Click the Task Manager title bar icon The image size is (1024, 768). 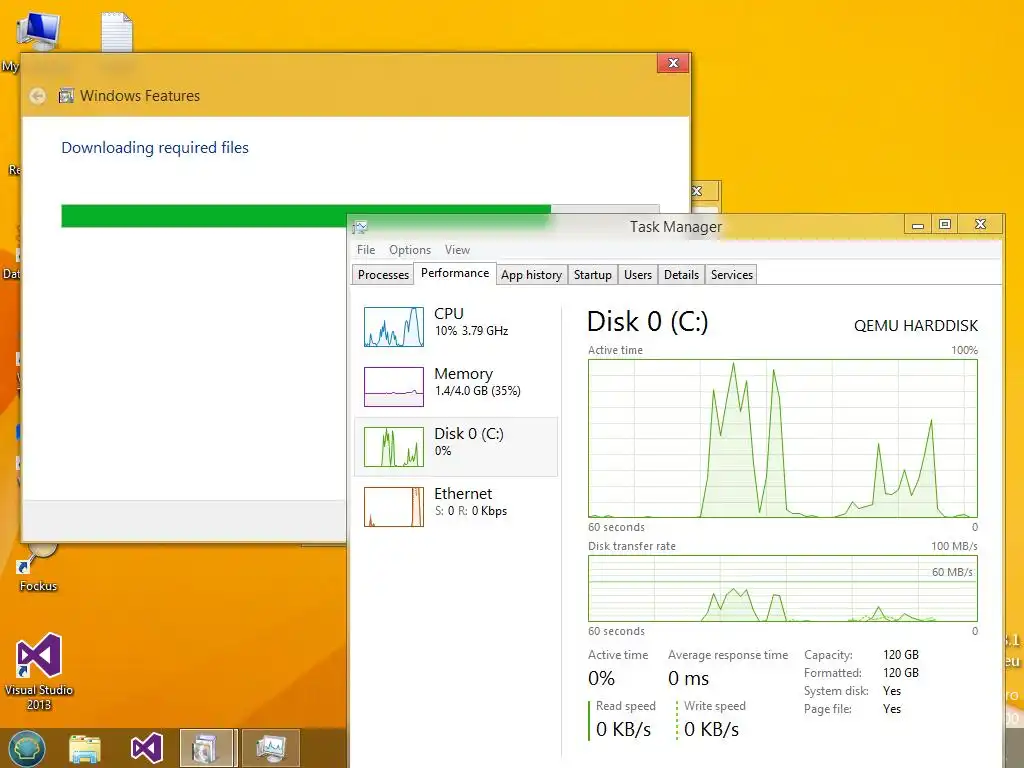360,227
